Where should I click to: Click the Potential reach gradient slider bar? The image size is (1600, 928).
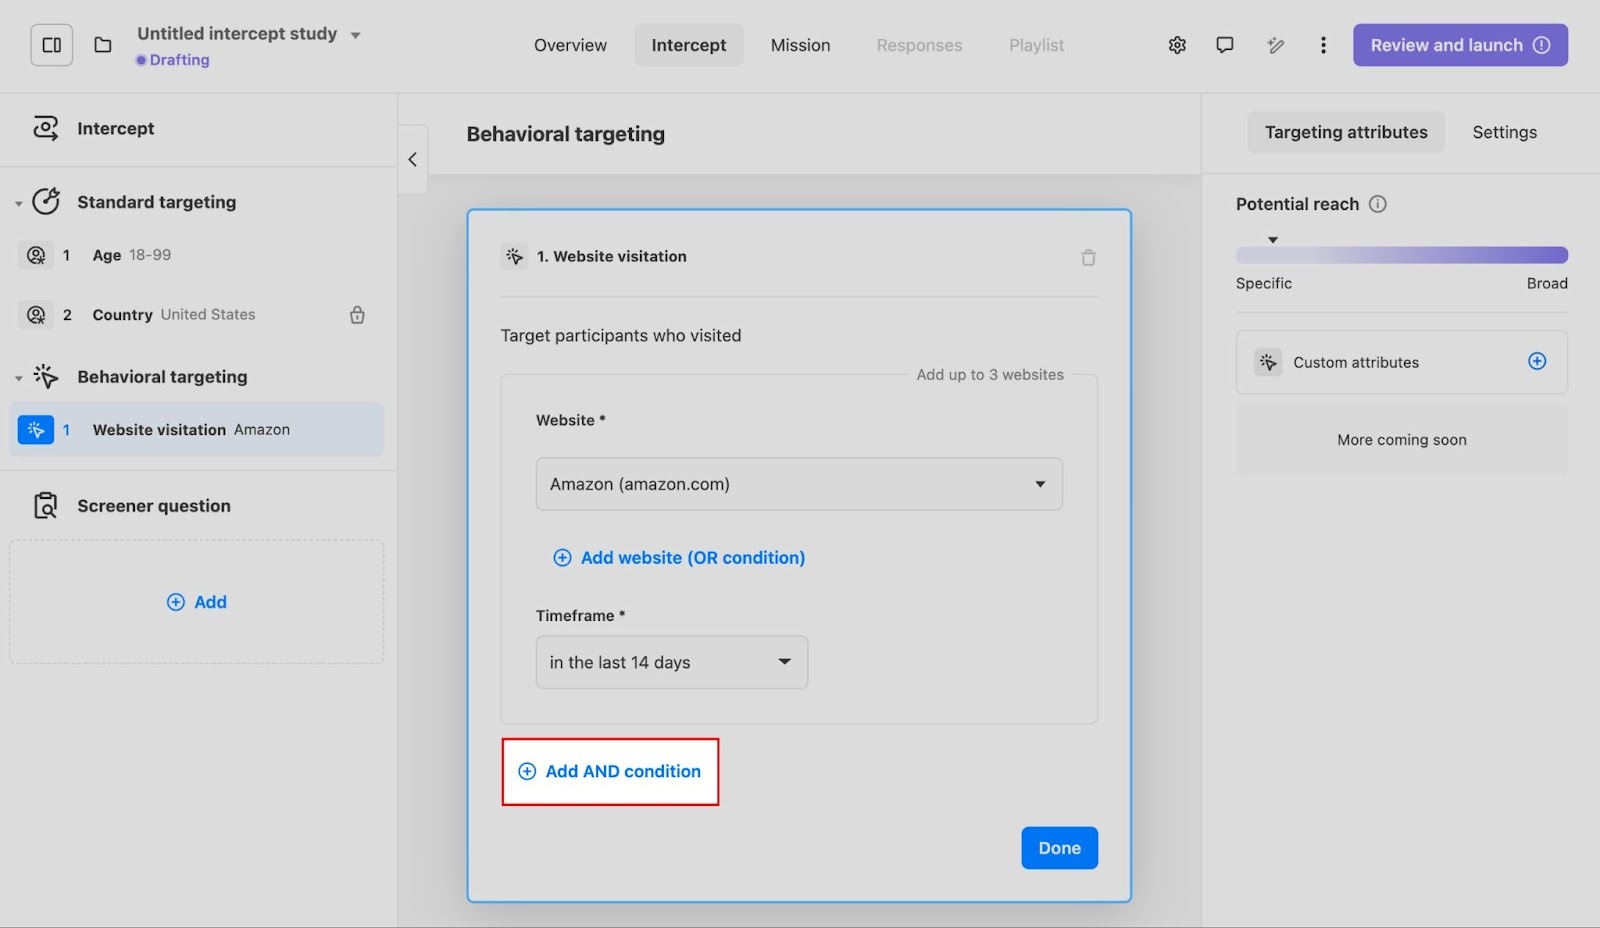point(1401,255)
